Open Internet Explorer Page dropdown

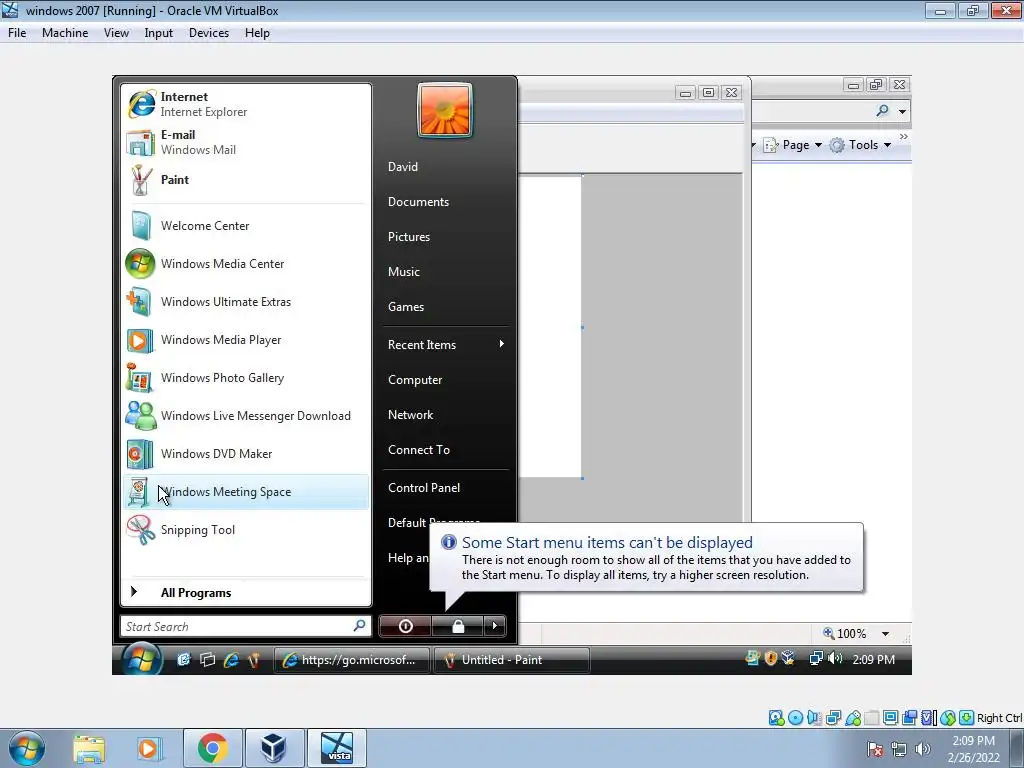(x=793, y=145)
